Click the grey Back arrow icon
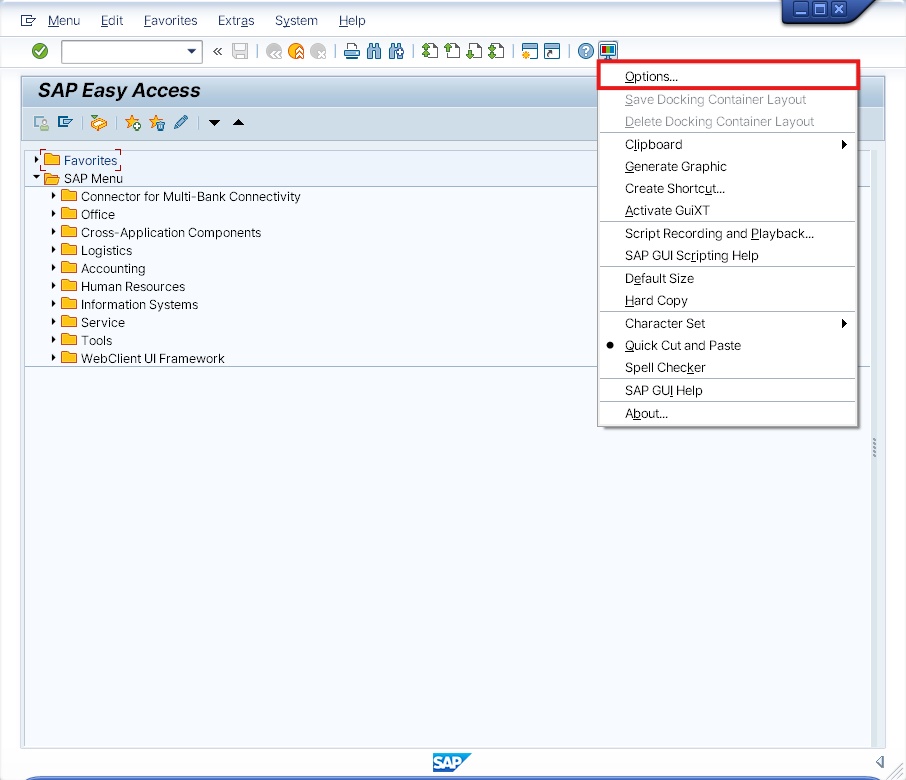 (274, 51)
